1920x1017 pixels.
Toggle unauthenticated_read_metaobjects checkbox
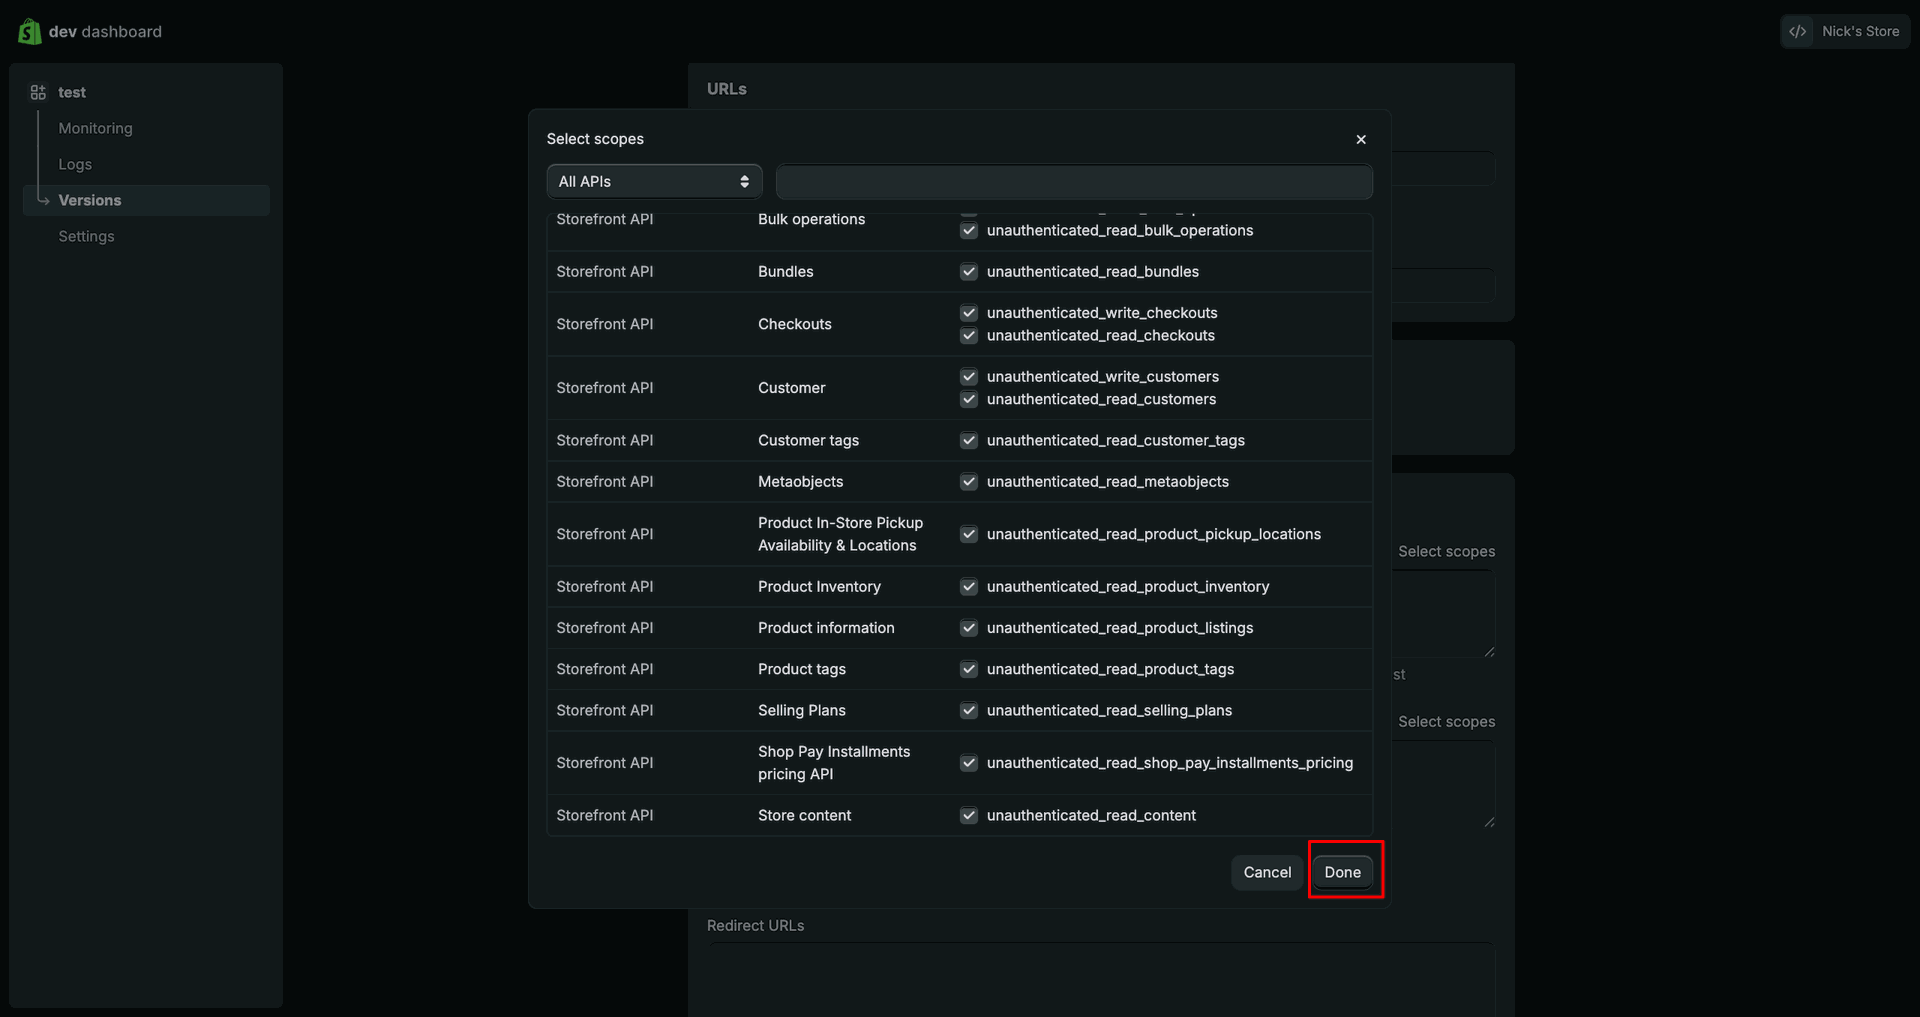(969, 482)
